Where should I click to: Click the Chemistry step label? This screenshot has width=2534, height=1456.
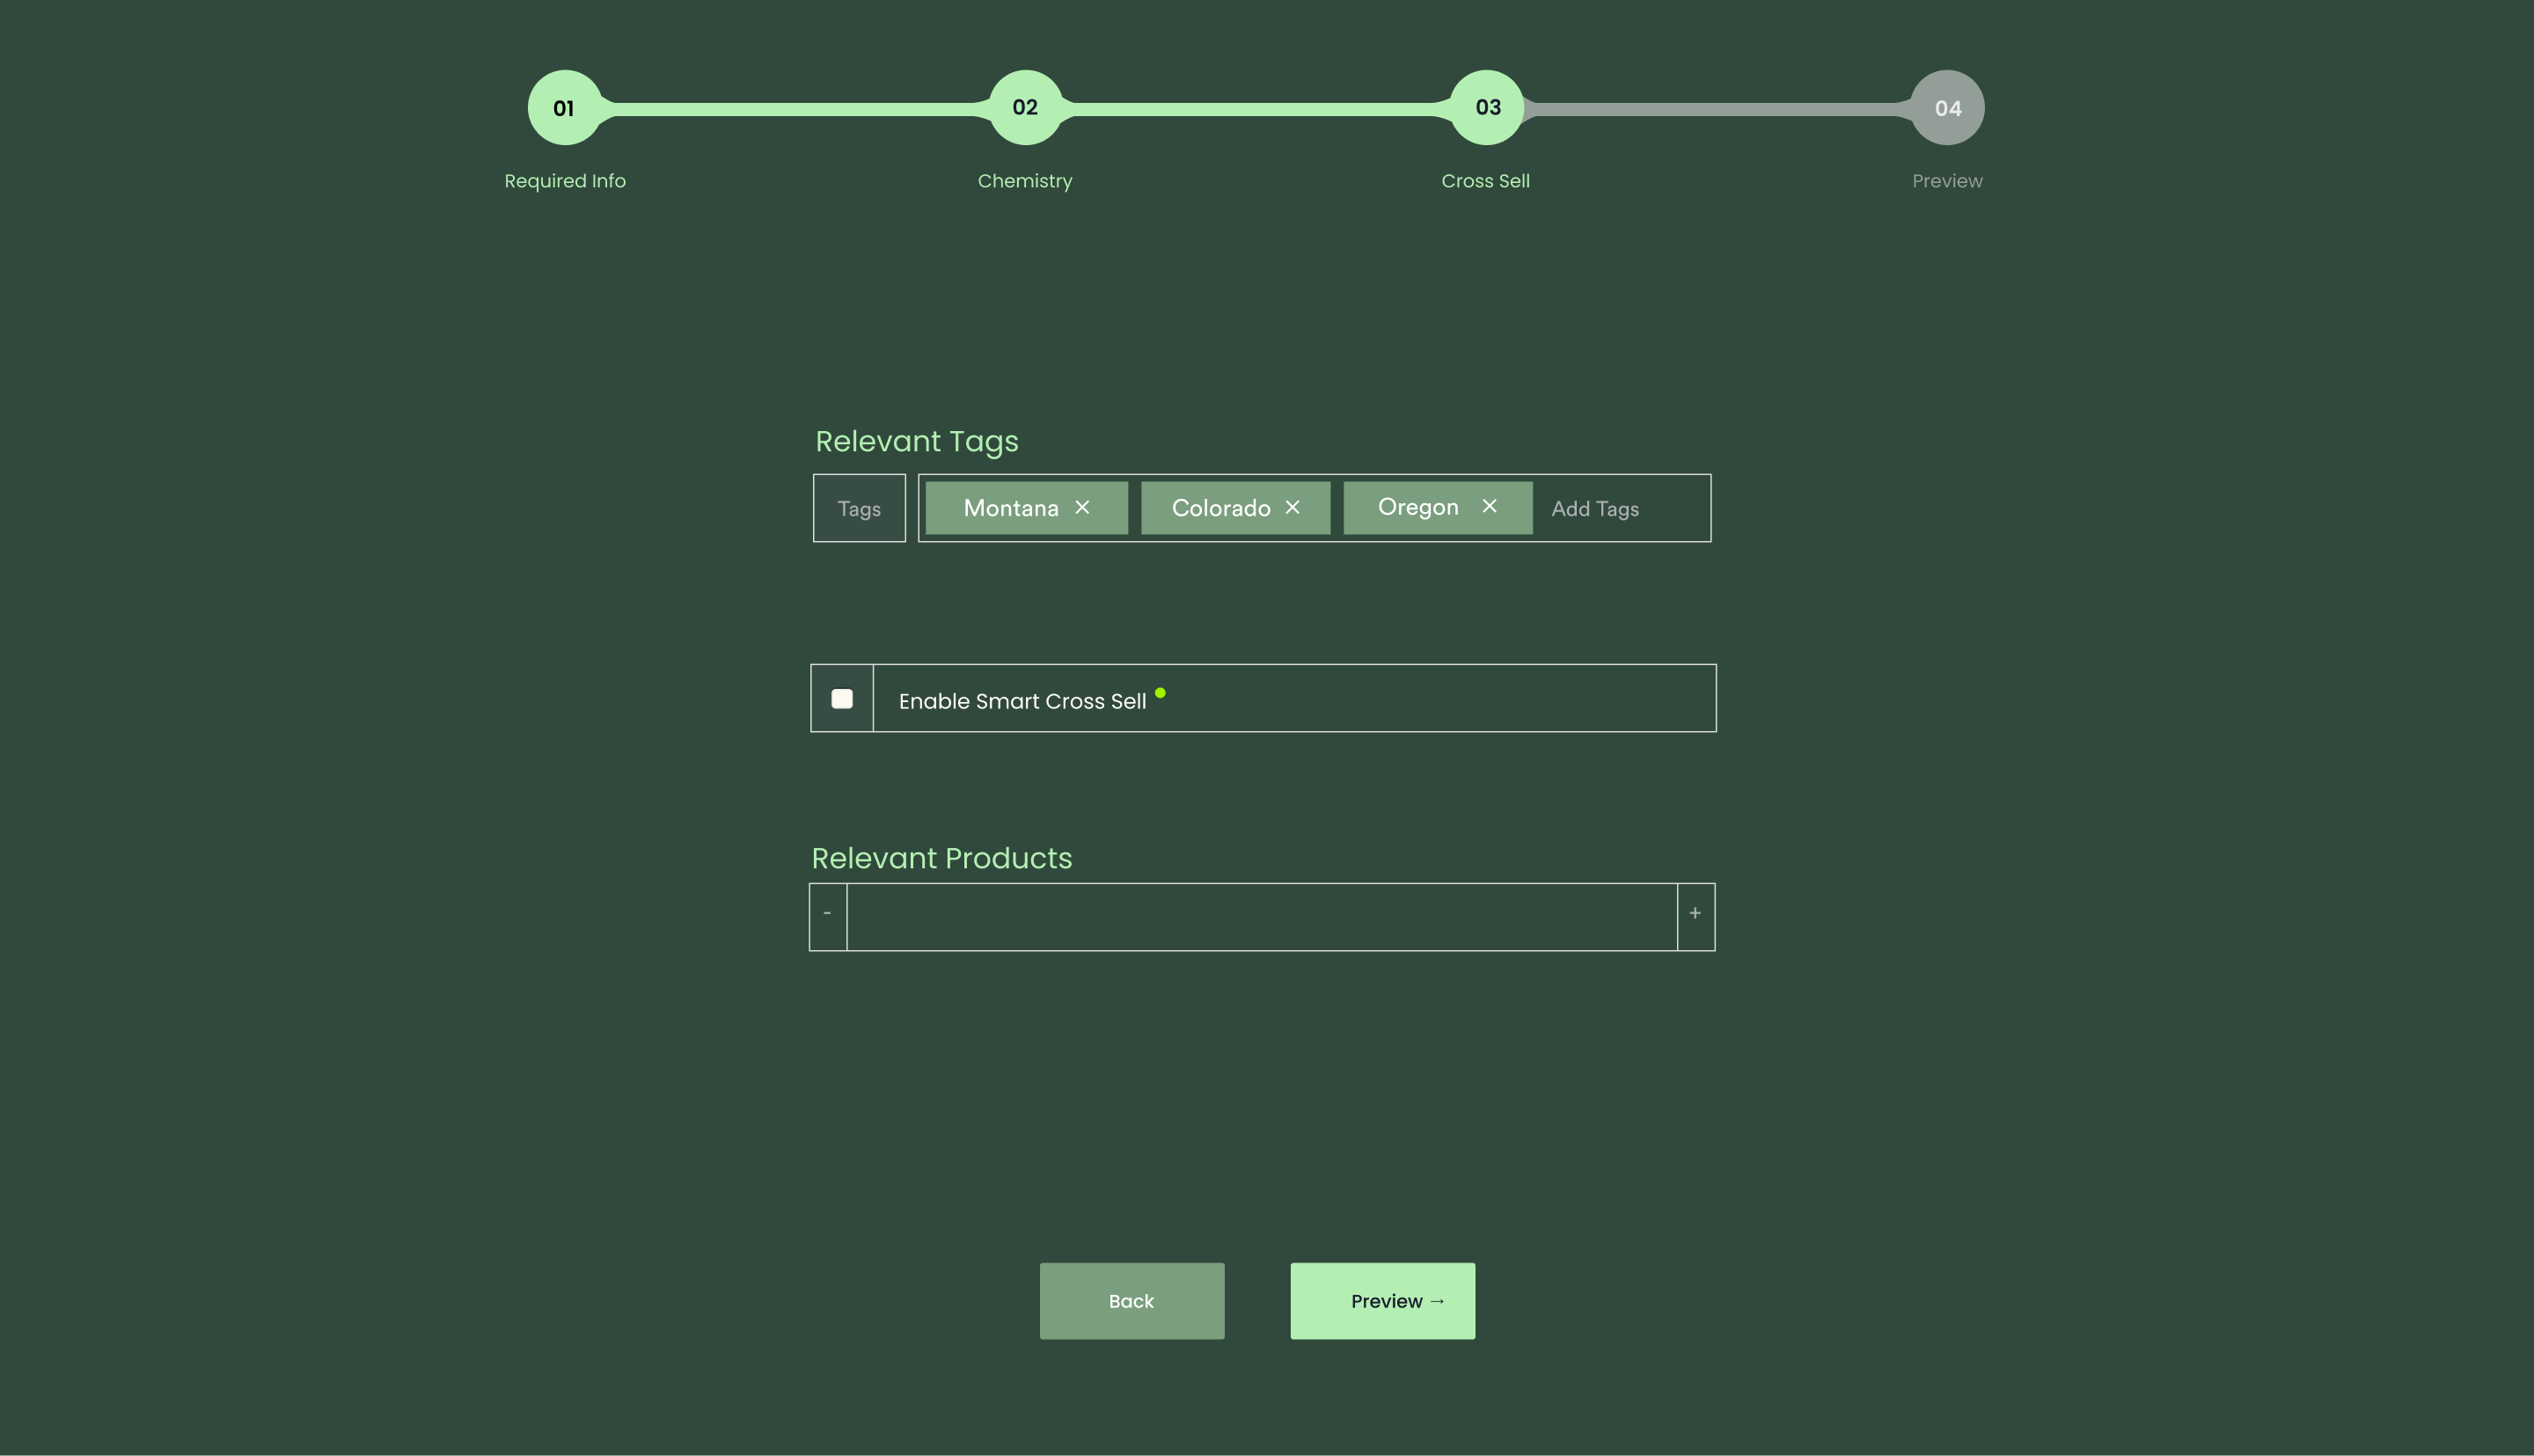click(1025, 181)
